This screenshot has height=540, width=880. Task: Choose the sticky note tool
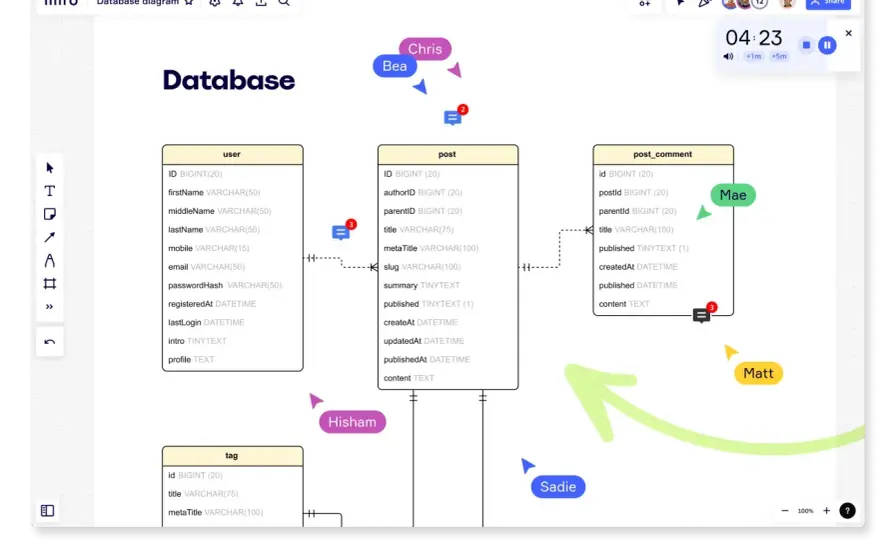point(49,214)
